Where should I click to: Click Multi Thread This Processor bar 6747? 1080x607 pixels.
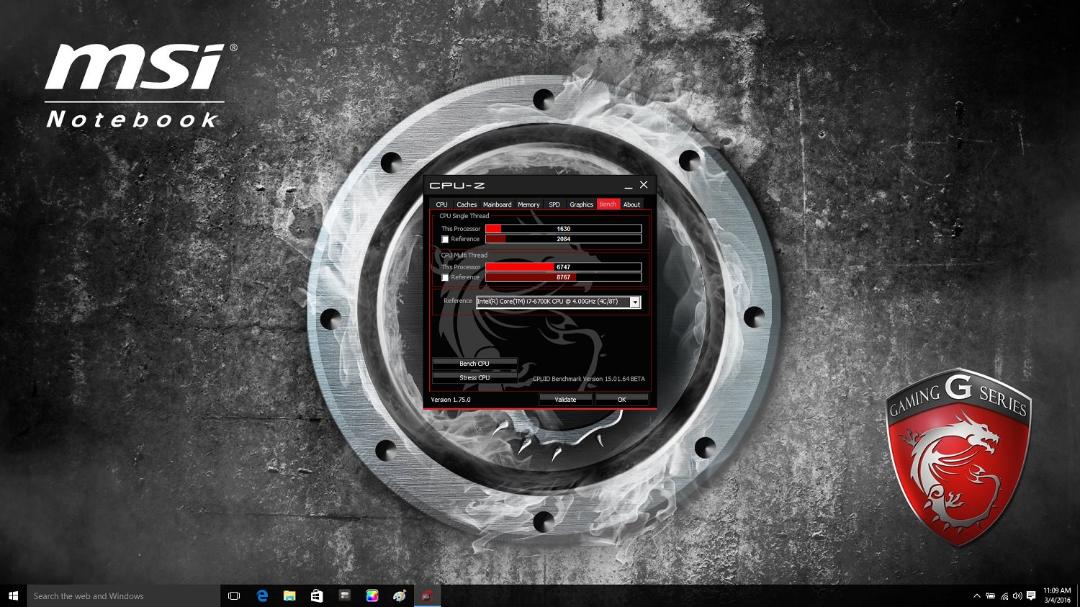click(563, 267)
